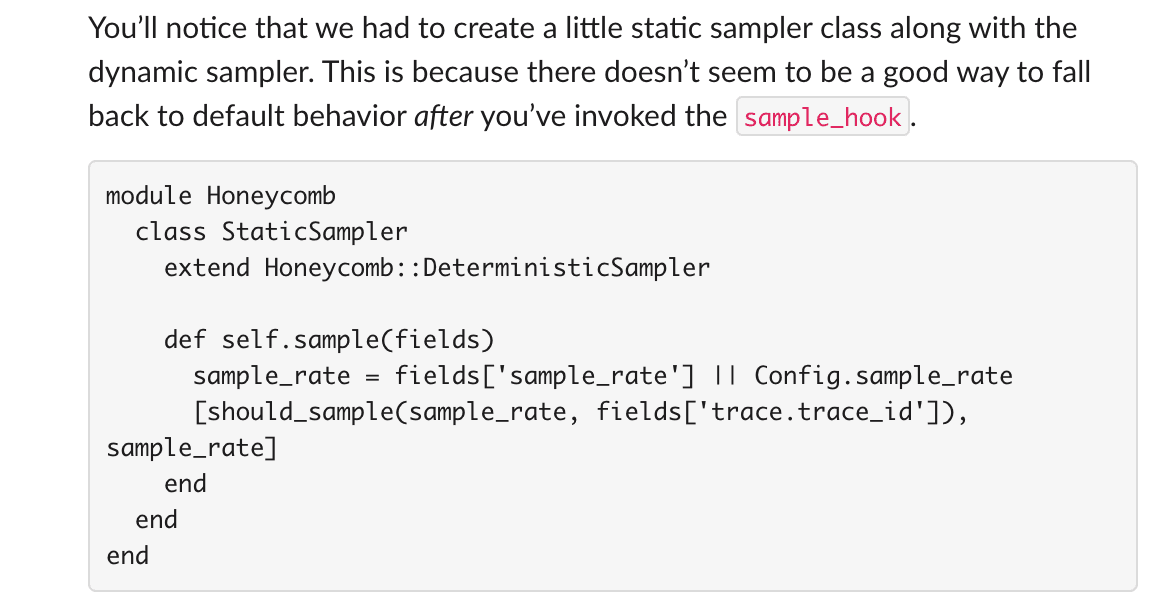Click the "end" closing the class
Screen dimensions: 1166x602
[156, 520]
